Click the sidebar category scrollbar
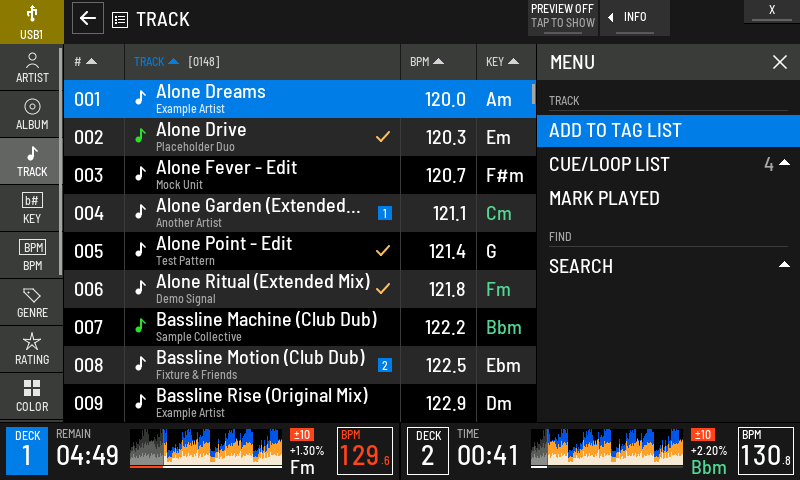The width and height of the screenshot is (800, 480). (x=61, y=162)
